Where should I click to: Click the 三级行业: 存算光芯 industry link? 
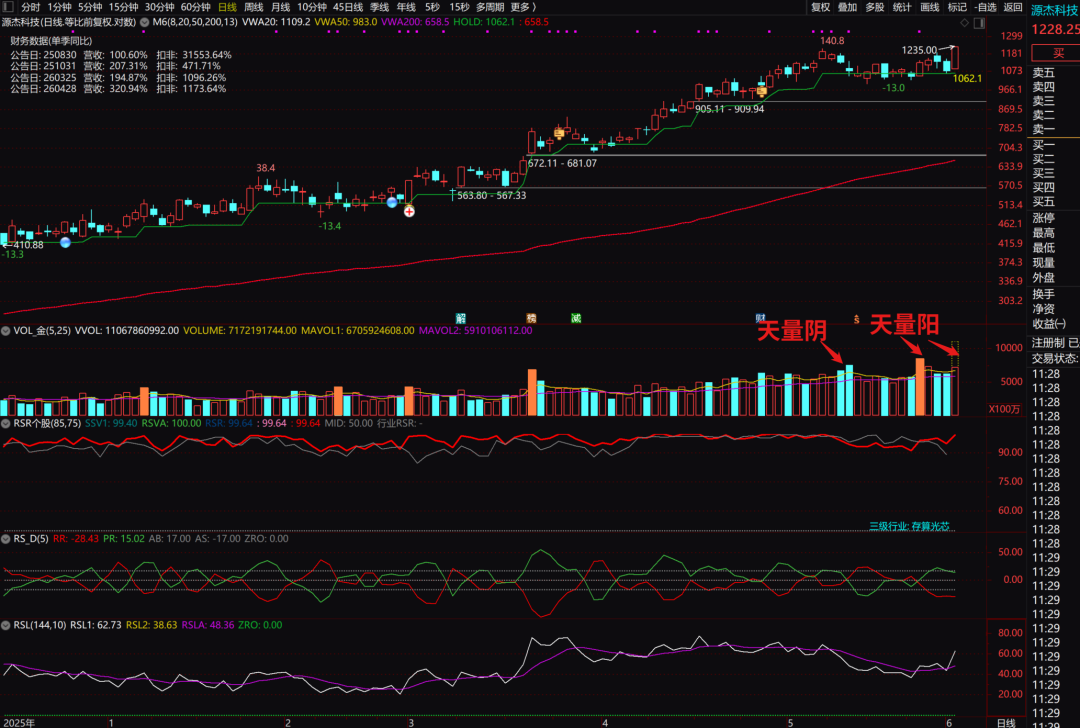point(909,526)
